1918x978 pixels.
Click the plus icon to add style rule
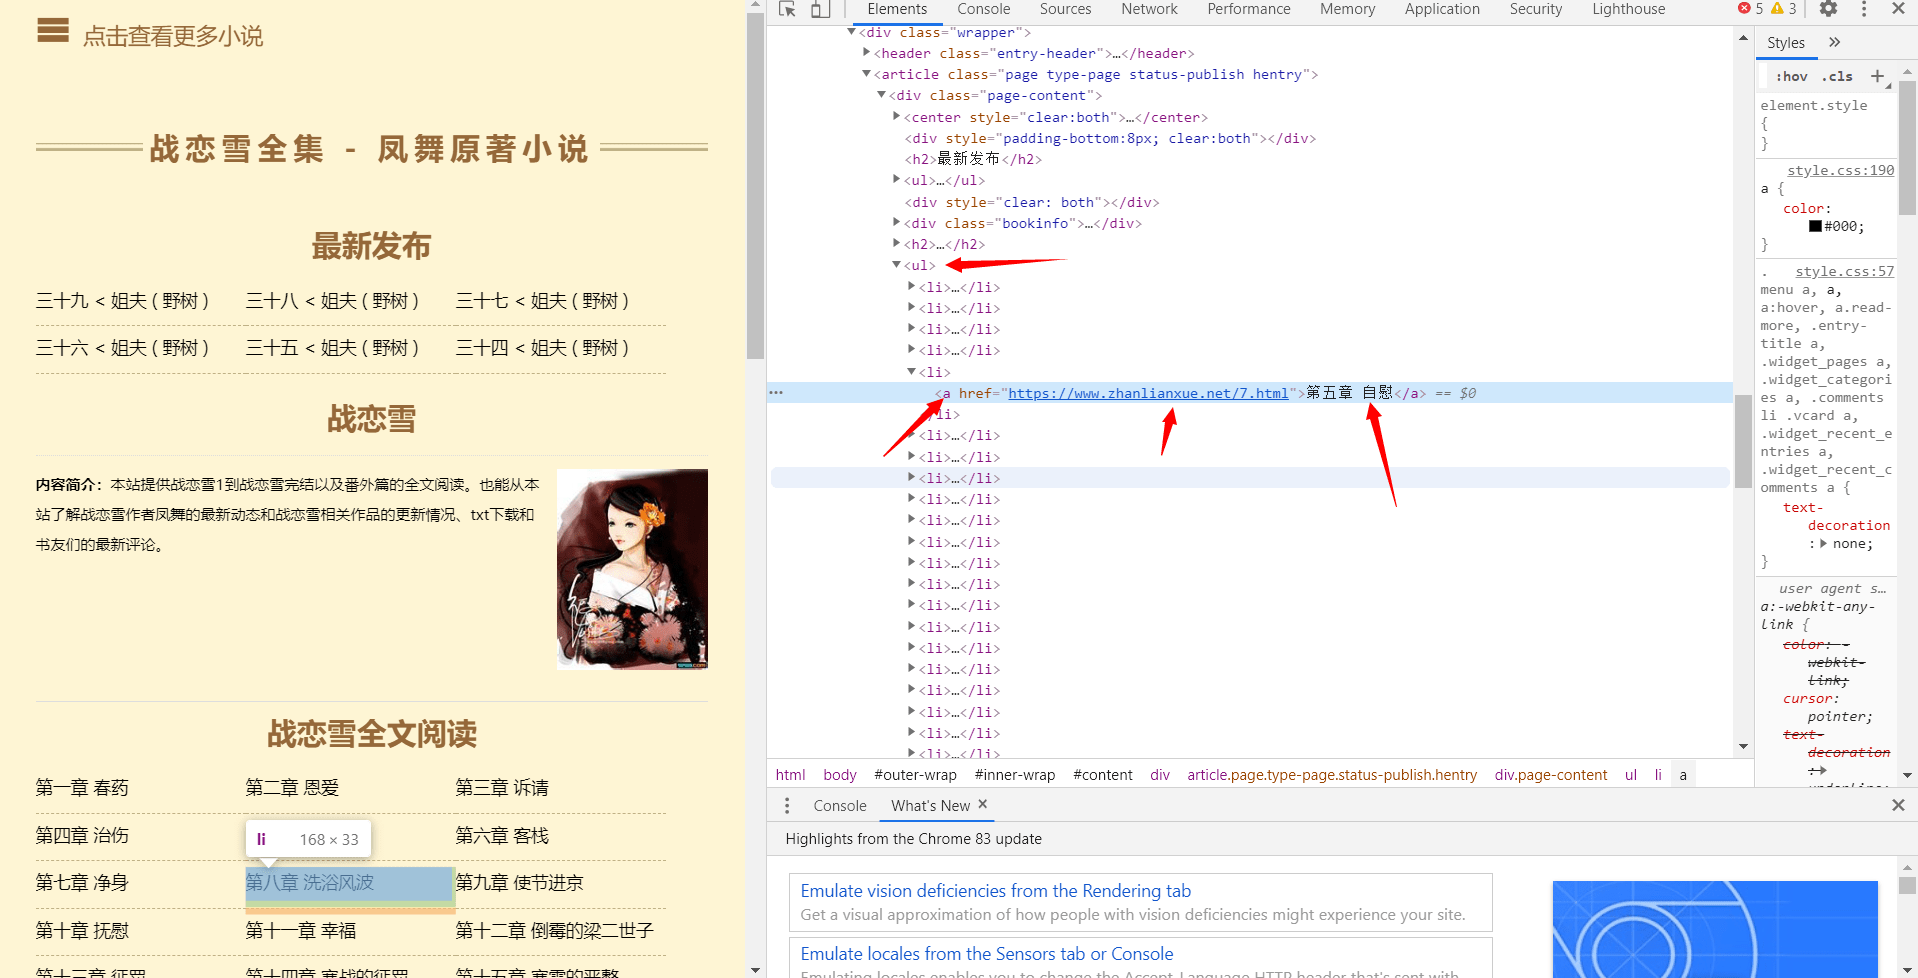(1877, 76)
